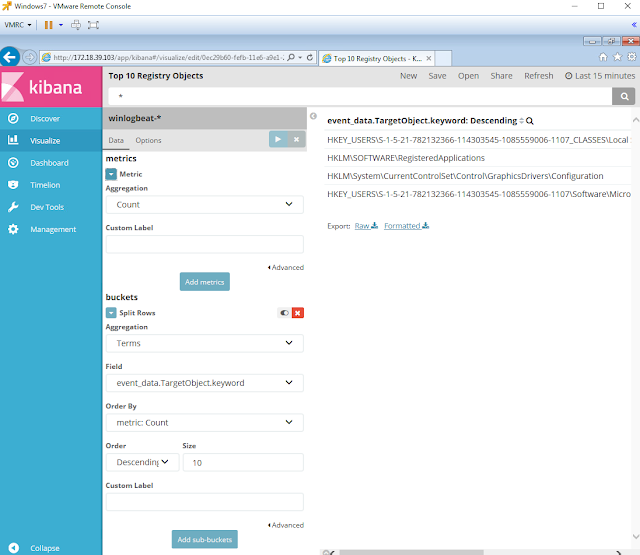Click the Size input field

click(x=243, y=462)
